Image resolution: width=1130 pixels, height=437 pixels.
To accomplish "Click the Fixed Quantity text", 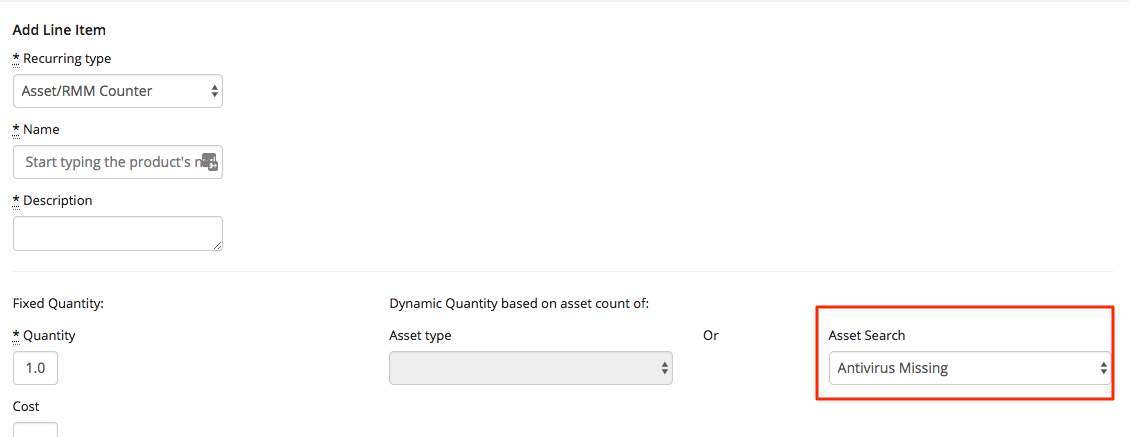I will click(x=58, y=303).
